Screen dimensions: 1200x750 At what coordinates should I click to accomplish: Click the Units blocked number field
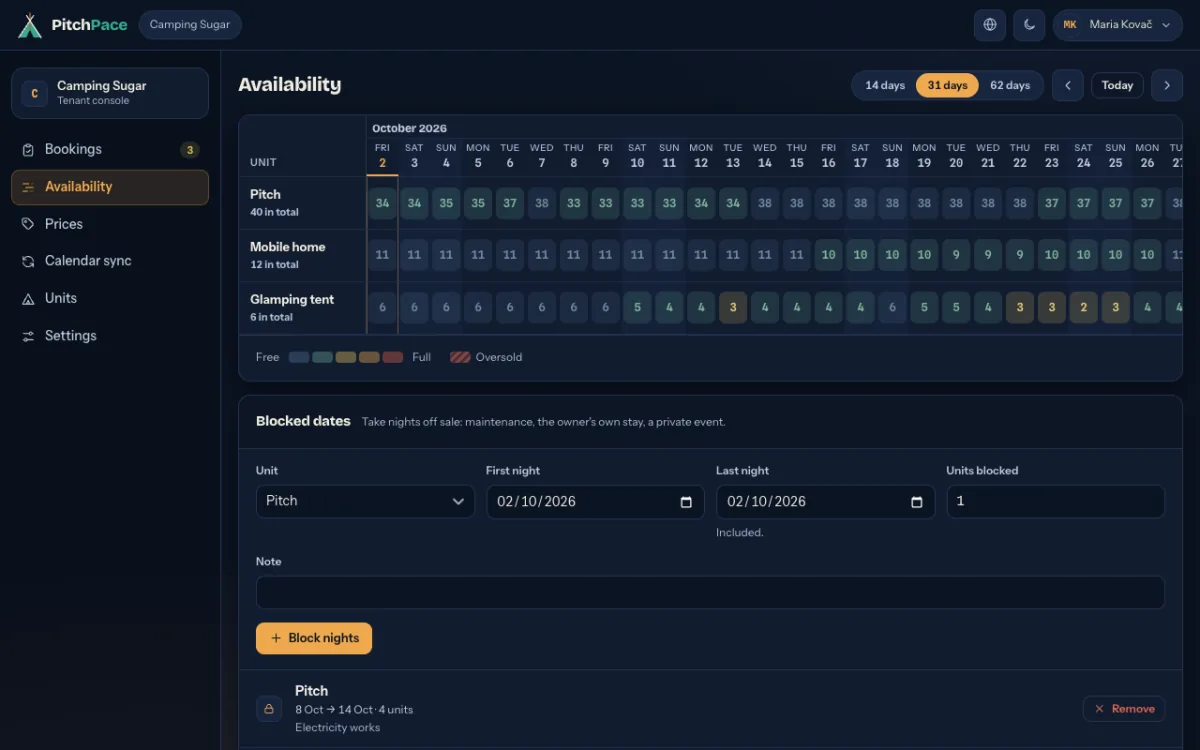point(1055,501)
